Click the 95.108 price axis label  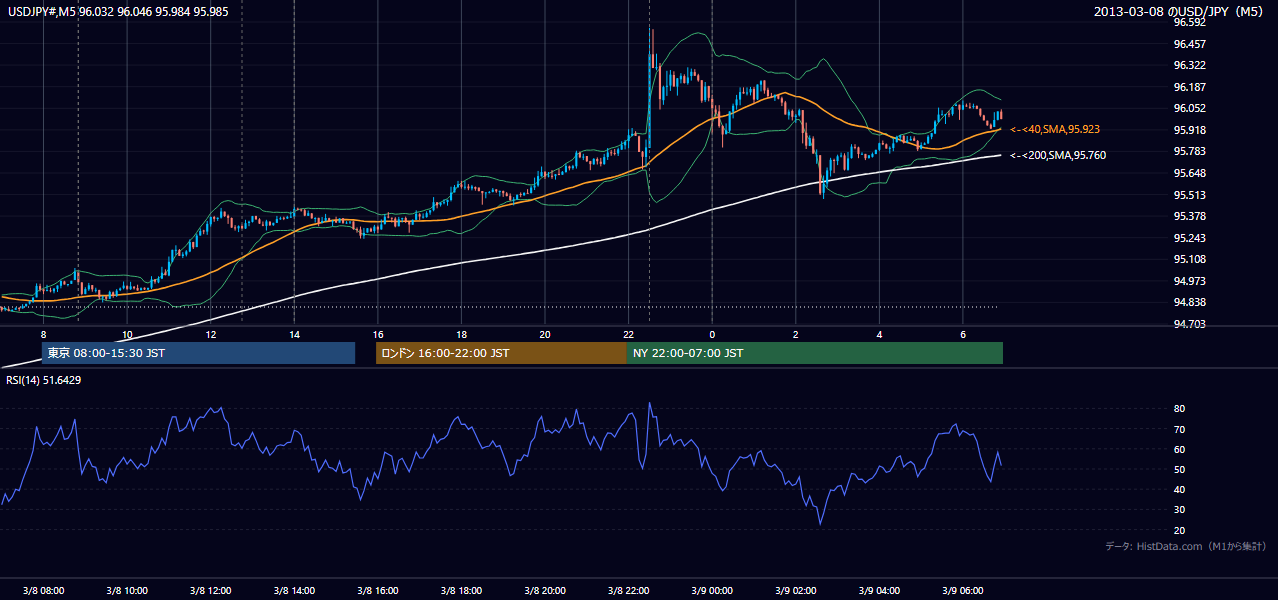[1188, 259]
